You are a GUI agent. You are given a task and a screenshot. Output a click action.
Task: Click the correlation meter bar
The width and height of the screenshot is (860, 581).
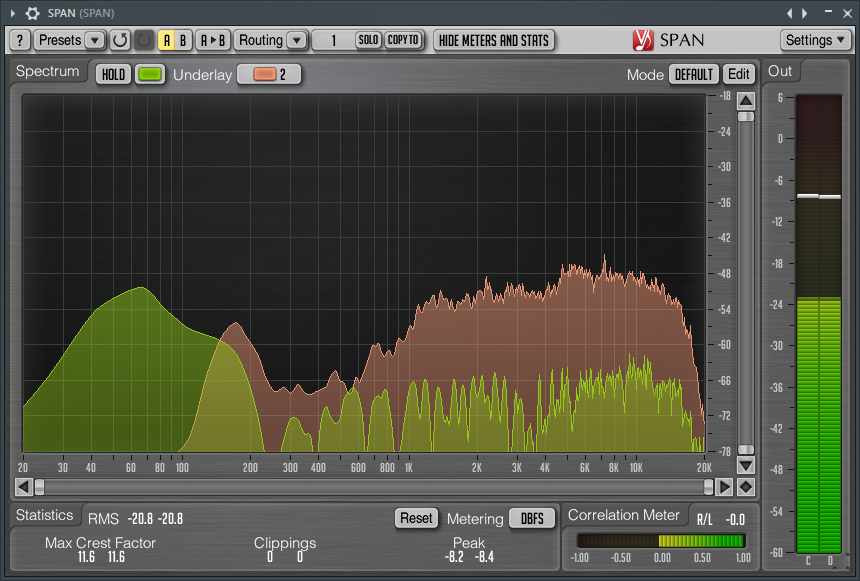click(661, 541)
